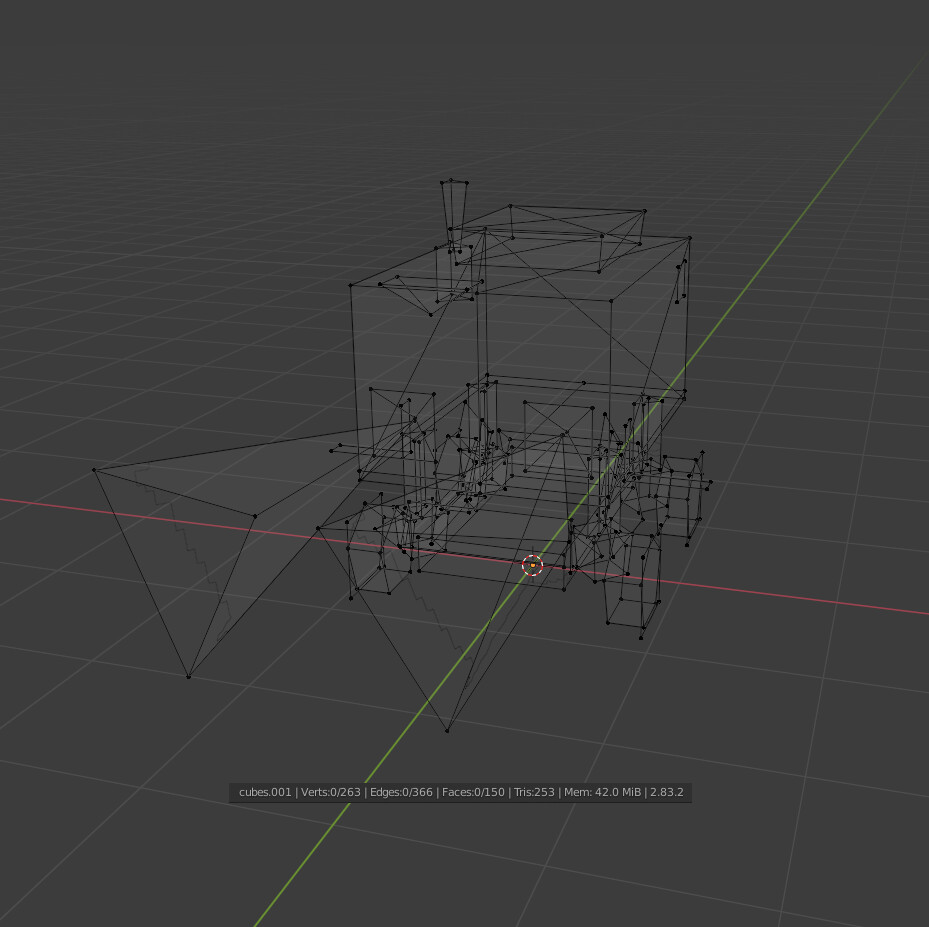Click the Edges:0/366 statistic
The height and width of the screenshot is (927, 929).
[401, 792]
